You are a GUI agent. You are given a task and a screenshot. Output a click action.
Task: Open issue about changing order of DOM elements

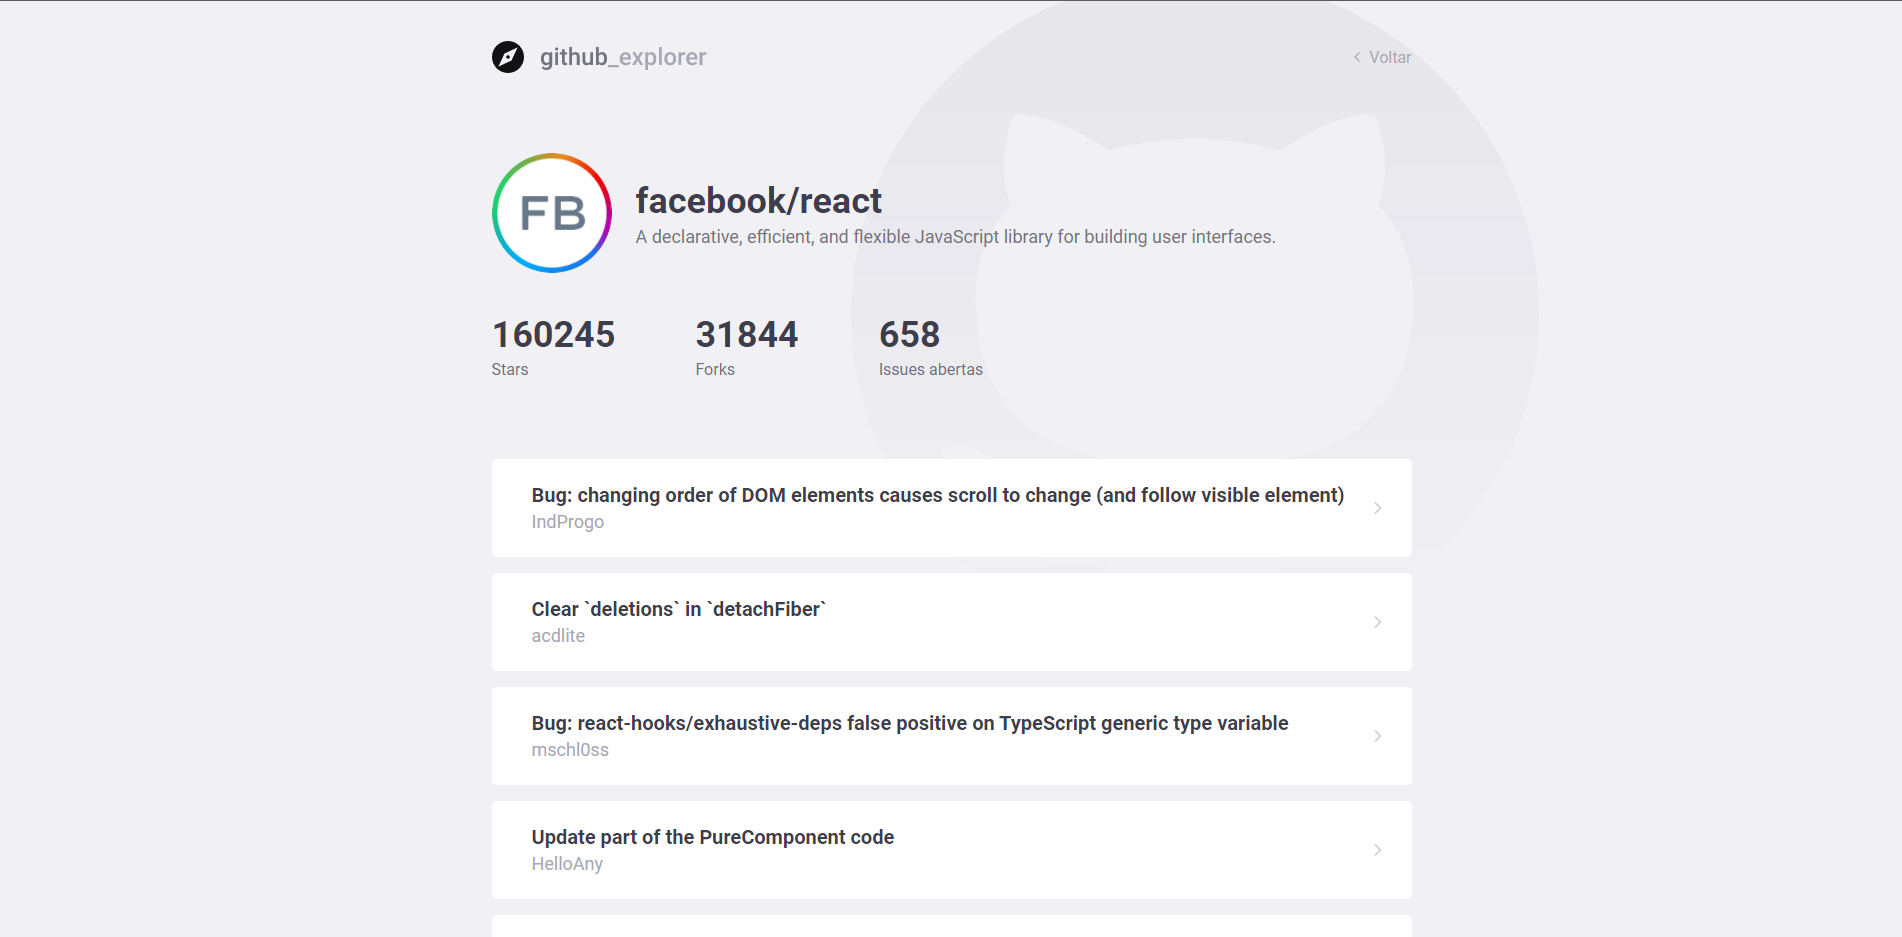937,495
